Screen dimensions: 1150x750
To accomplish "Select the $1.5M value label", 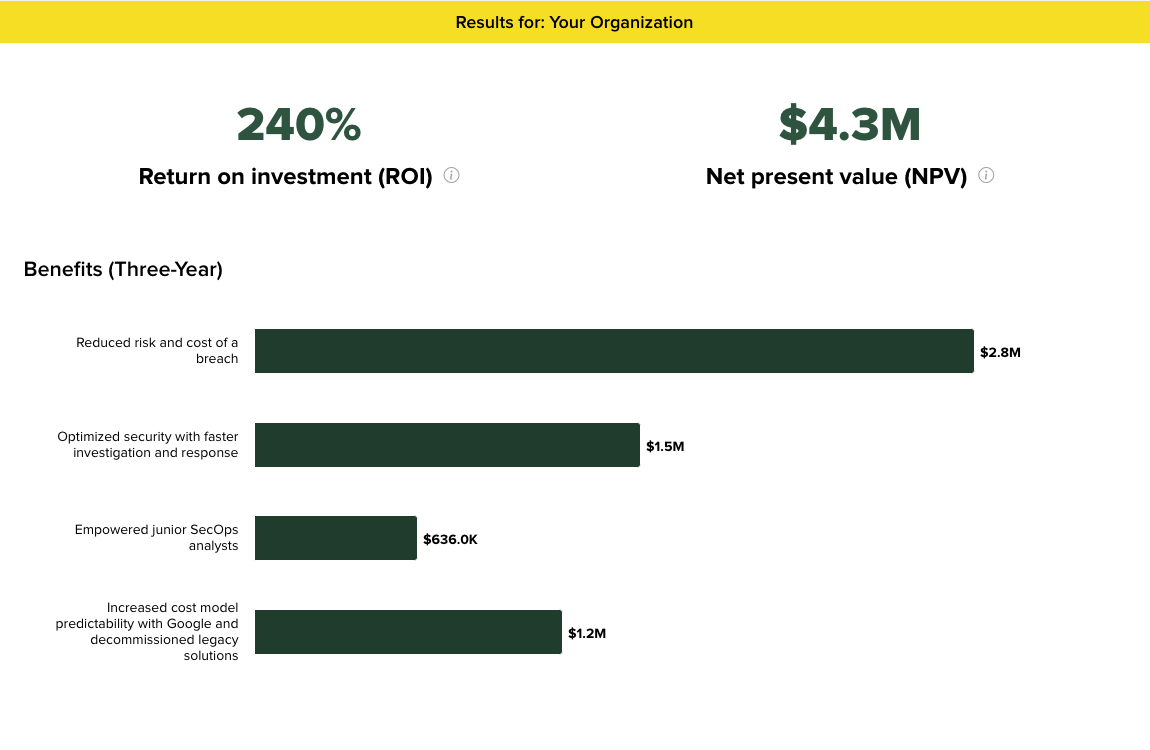I will [664, 446].
